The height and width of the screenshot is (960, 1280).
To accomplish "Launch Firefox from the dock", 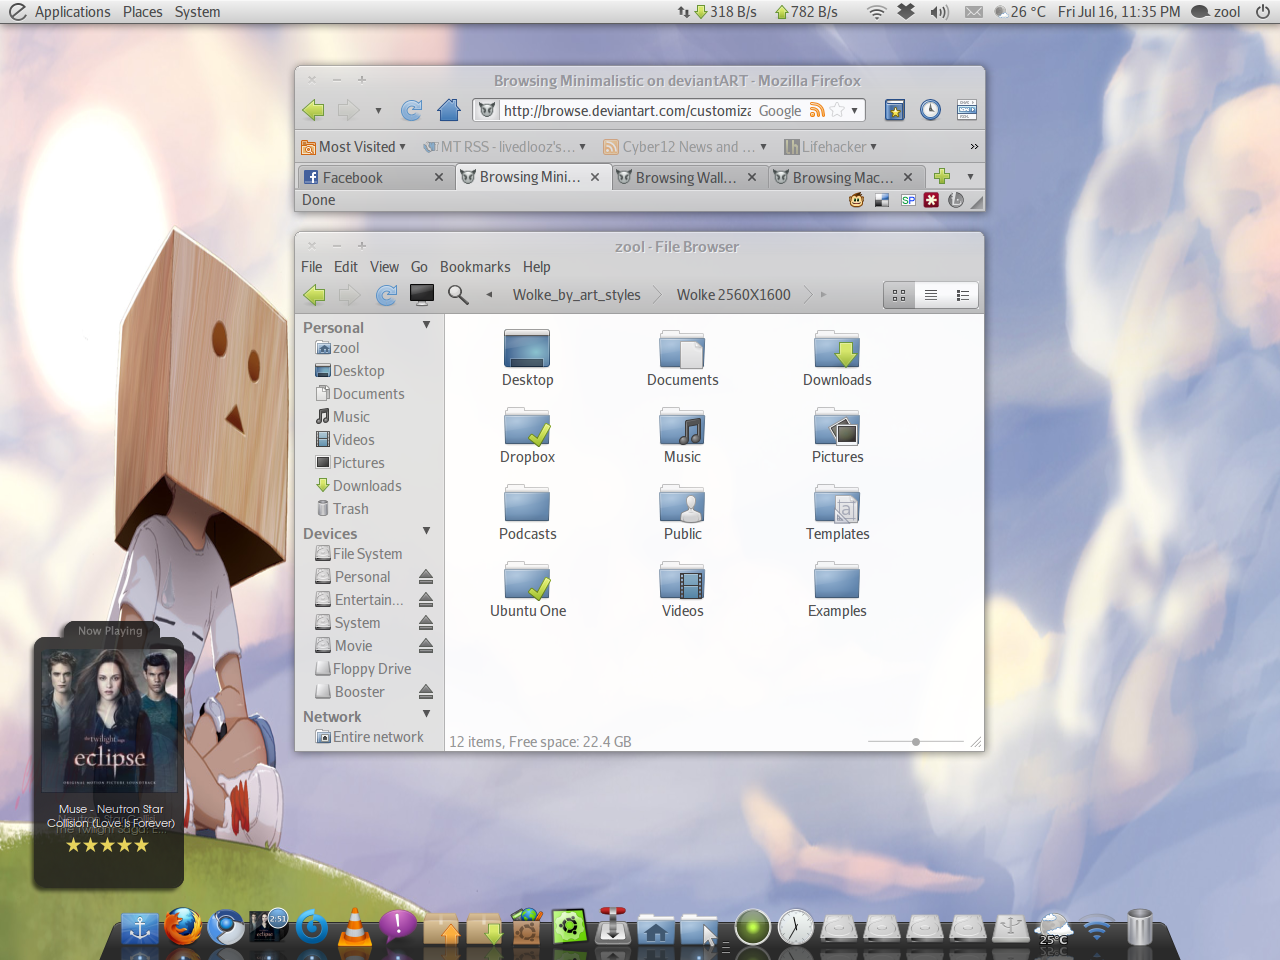I will click(x=183, y=927).
